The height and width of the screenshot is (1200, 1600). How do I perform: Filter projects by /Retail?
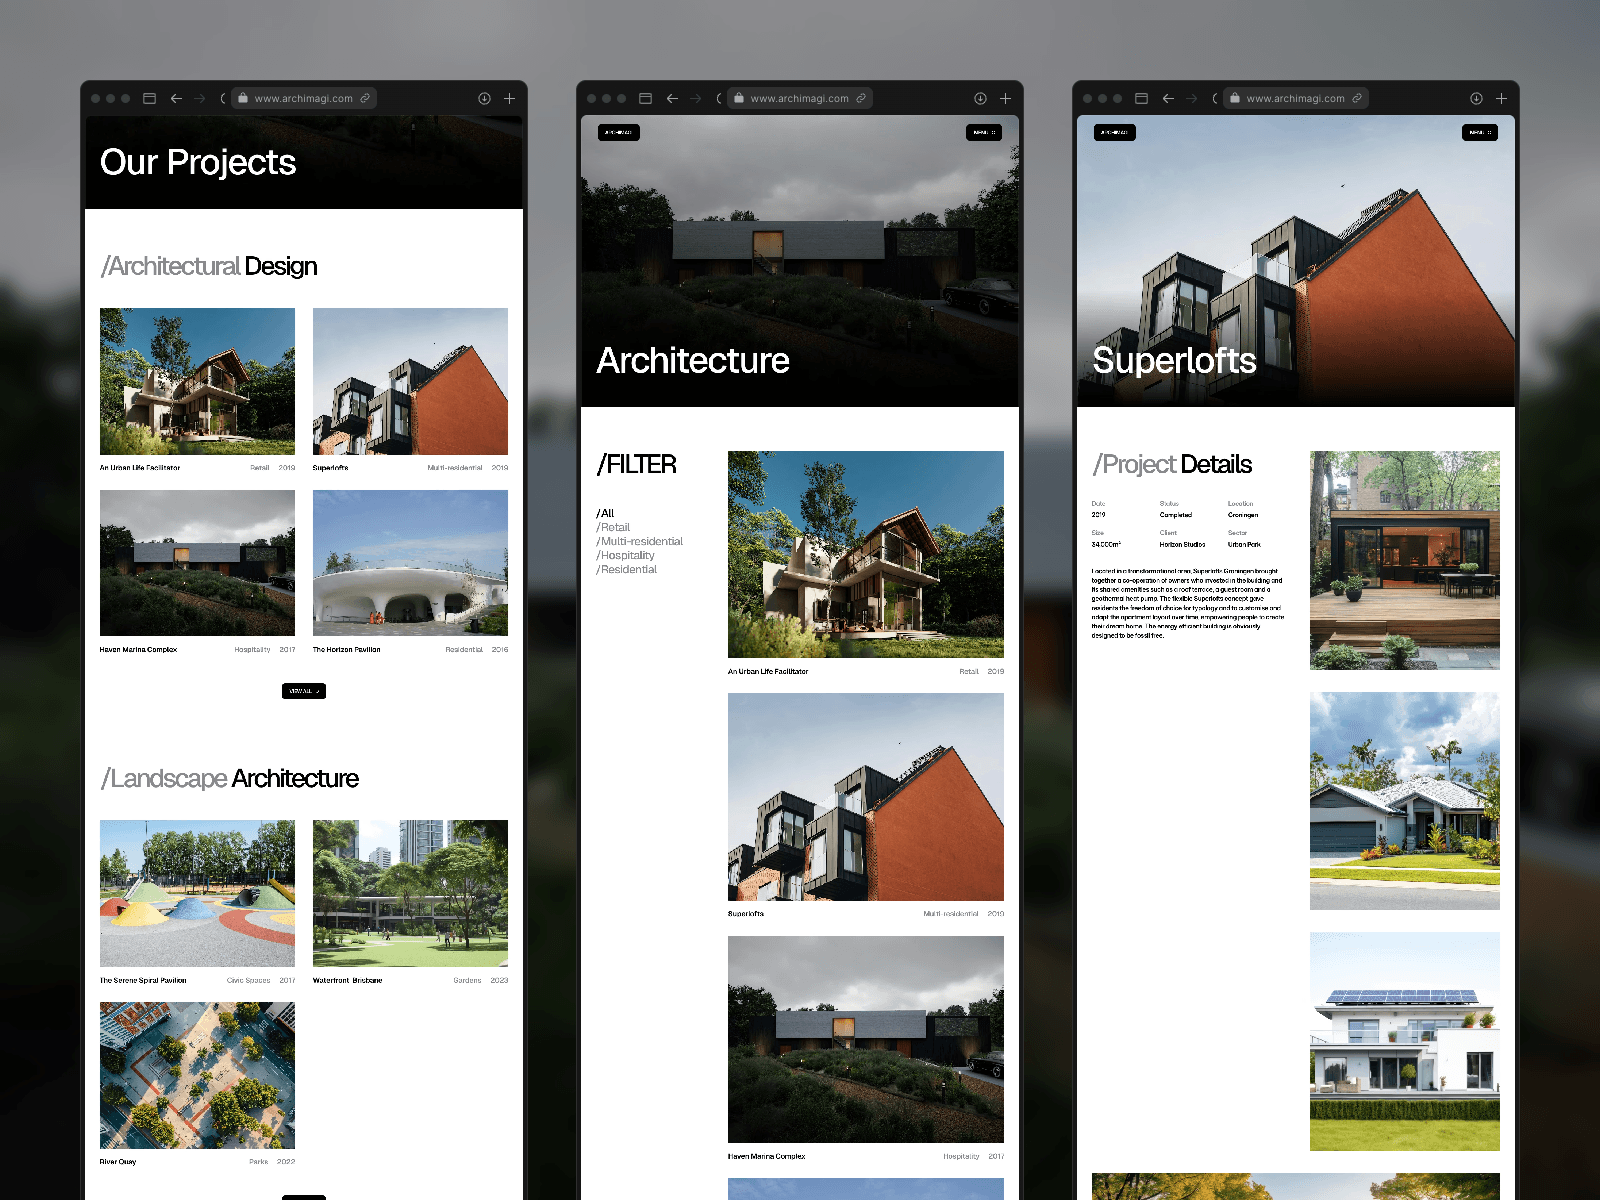614,527
